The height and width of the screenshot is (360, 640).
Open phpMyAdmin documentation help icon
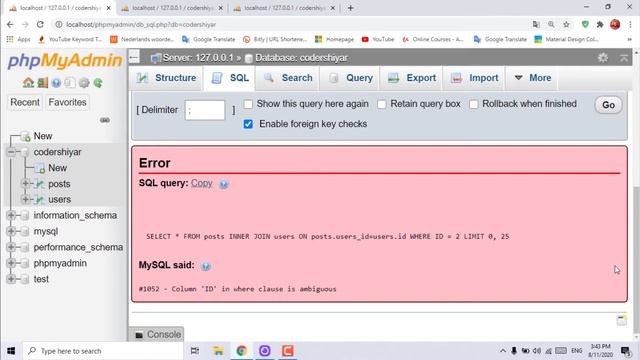tap(56, 83)
